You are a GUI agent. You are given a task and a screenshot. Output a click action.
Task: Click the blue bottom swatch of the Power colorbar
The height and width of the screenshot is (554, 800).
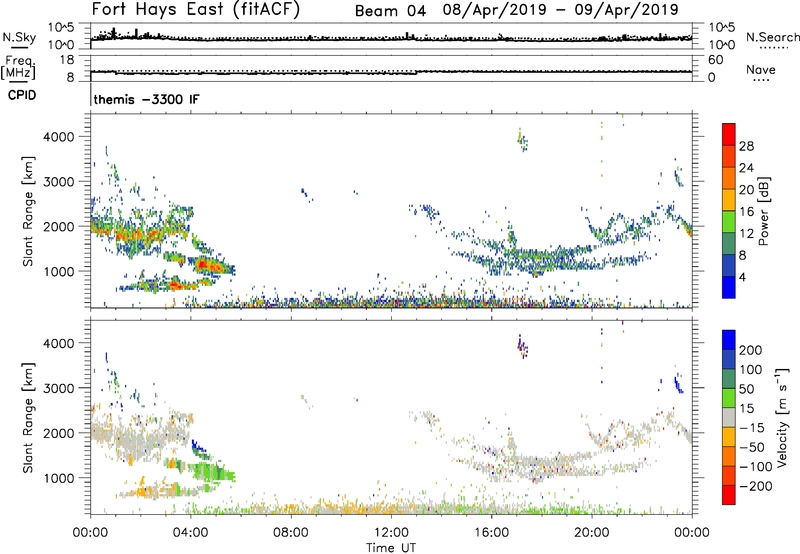click(x=729, y=287)
